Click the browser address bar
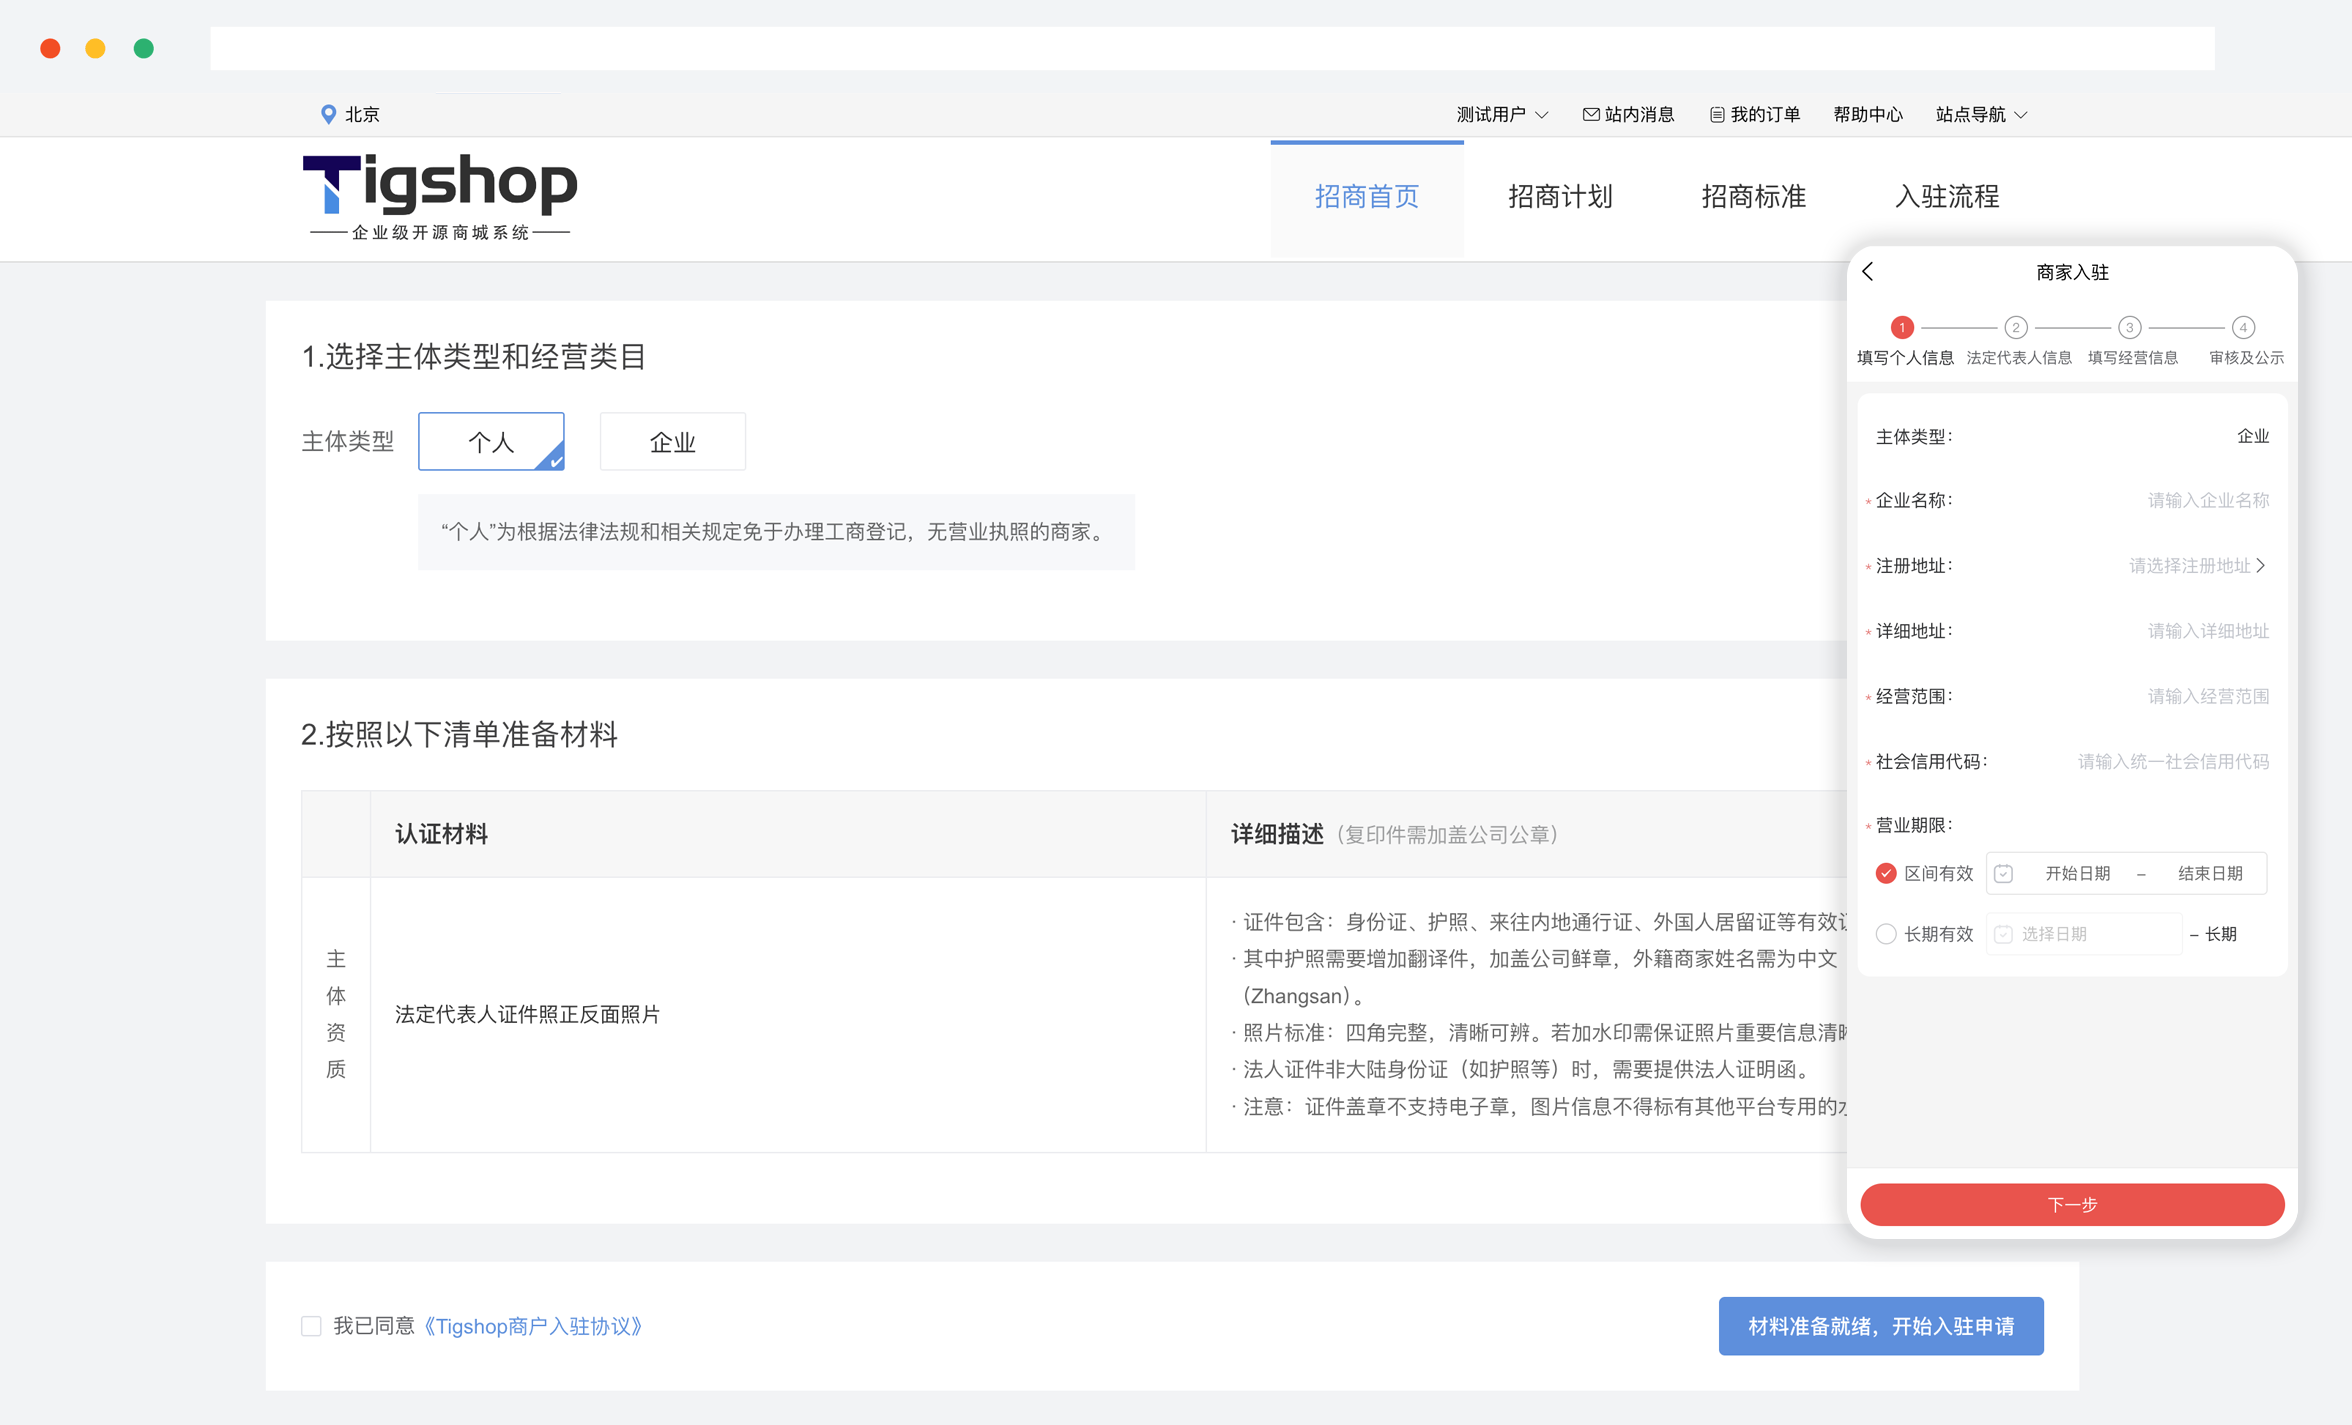Screen dimensions: 2352x1425 pyautogui.click(x=1212, y=48)
